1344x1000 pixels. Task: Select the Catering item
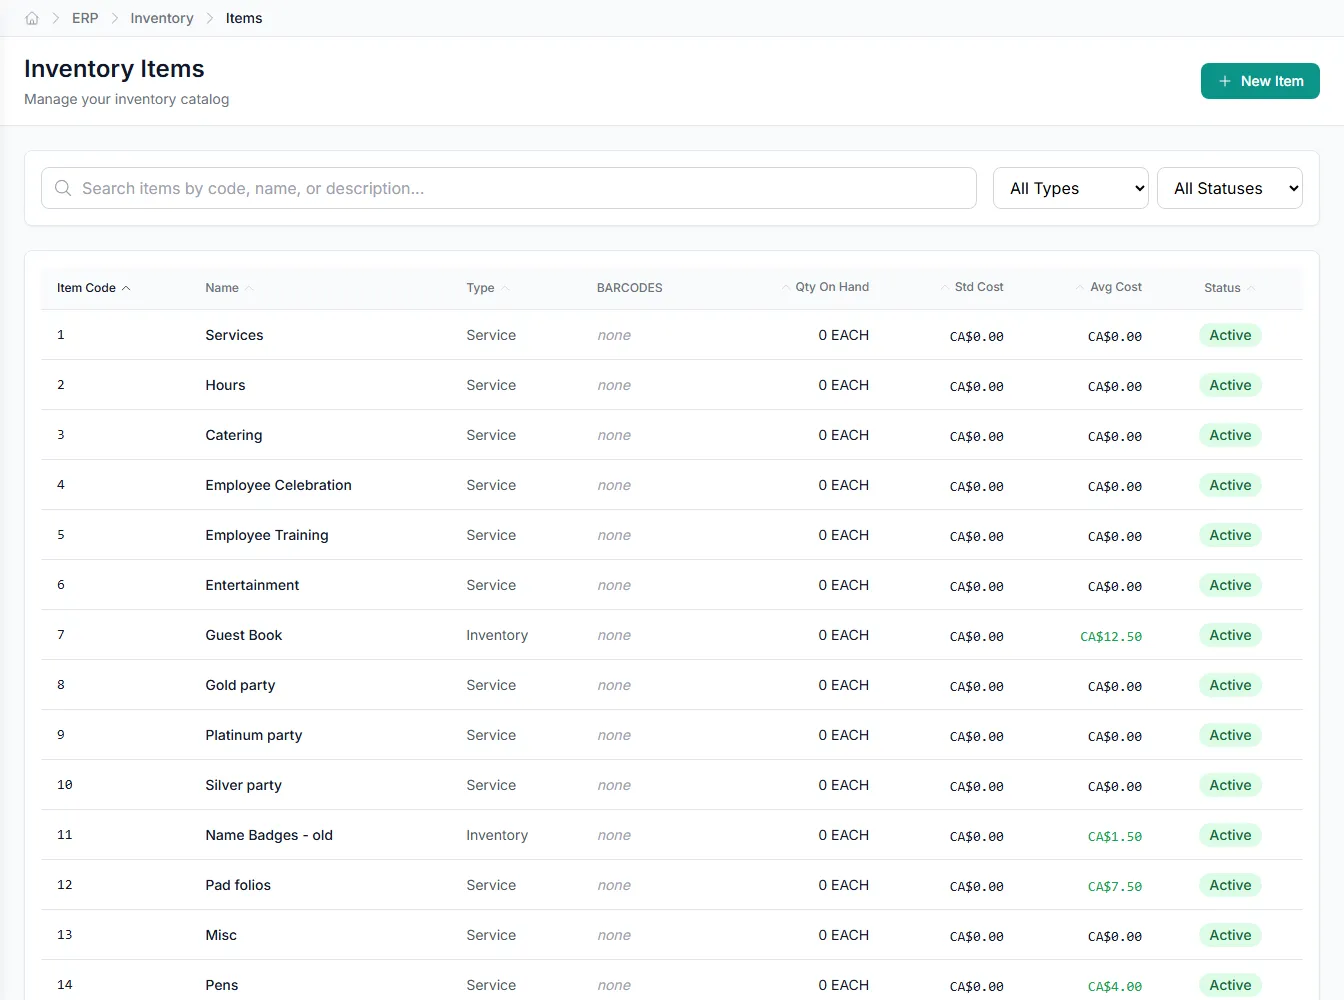(x=234, y=435)
